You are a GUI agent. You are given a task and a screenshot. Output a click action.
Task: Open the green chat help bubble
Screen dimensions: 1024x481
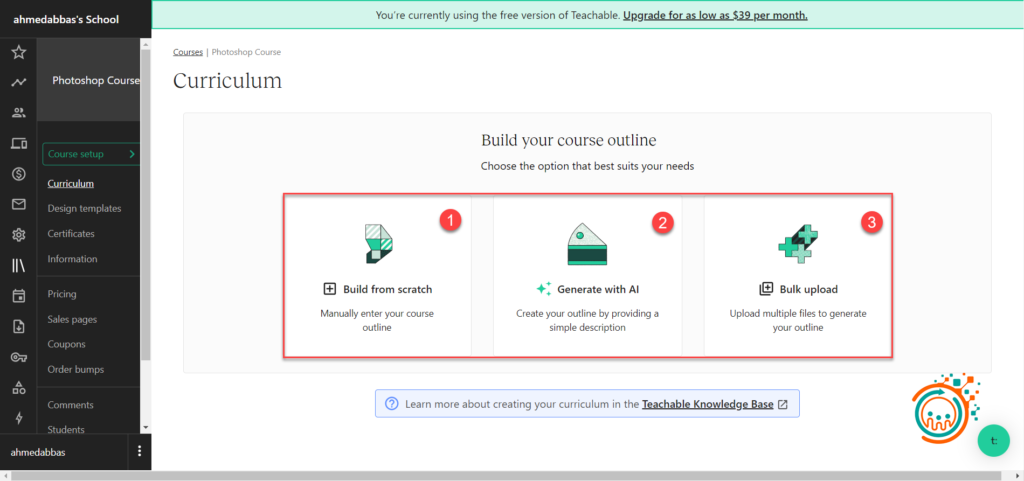[x=993, y=440]
